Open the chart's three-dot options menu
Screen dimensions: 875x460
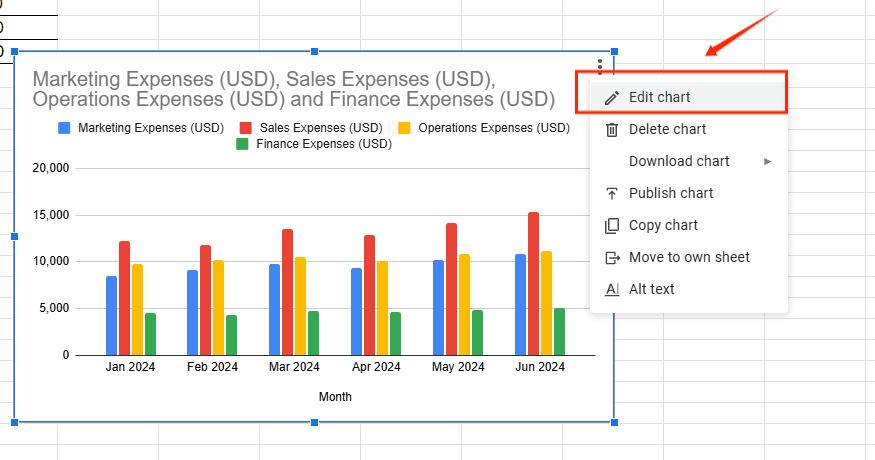click(x=599, y=67)
